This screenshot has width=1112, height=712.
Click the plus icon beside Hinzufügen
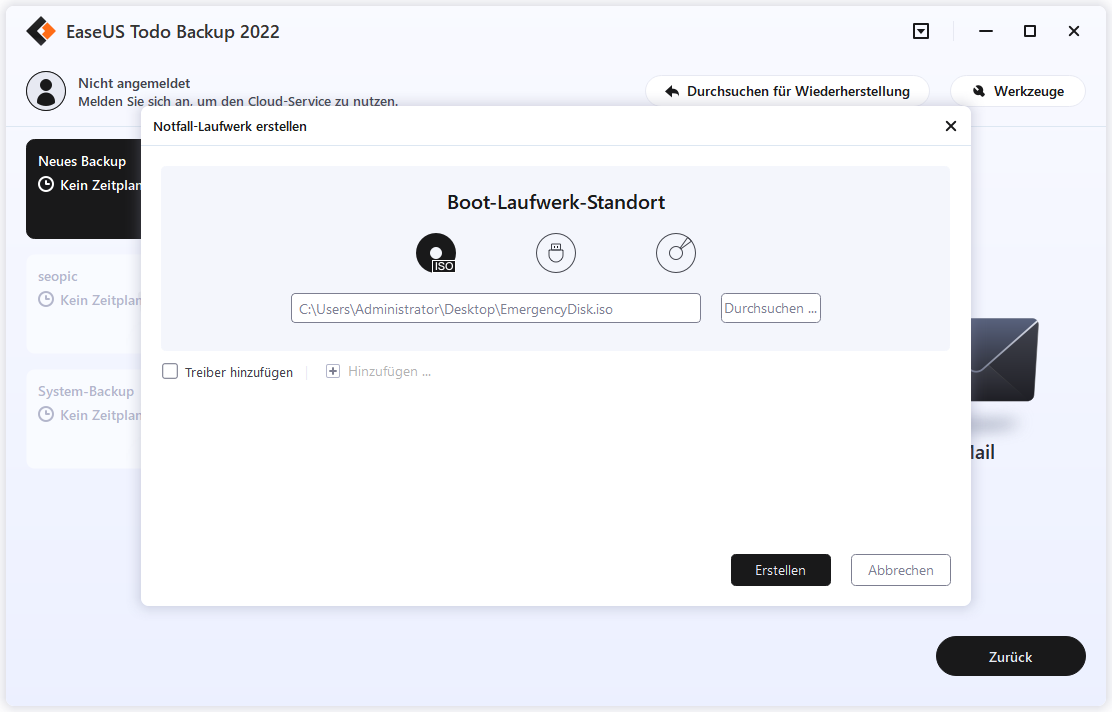point(333,372)
